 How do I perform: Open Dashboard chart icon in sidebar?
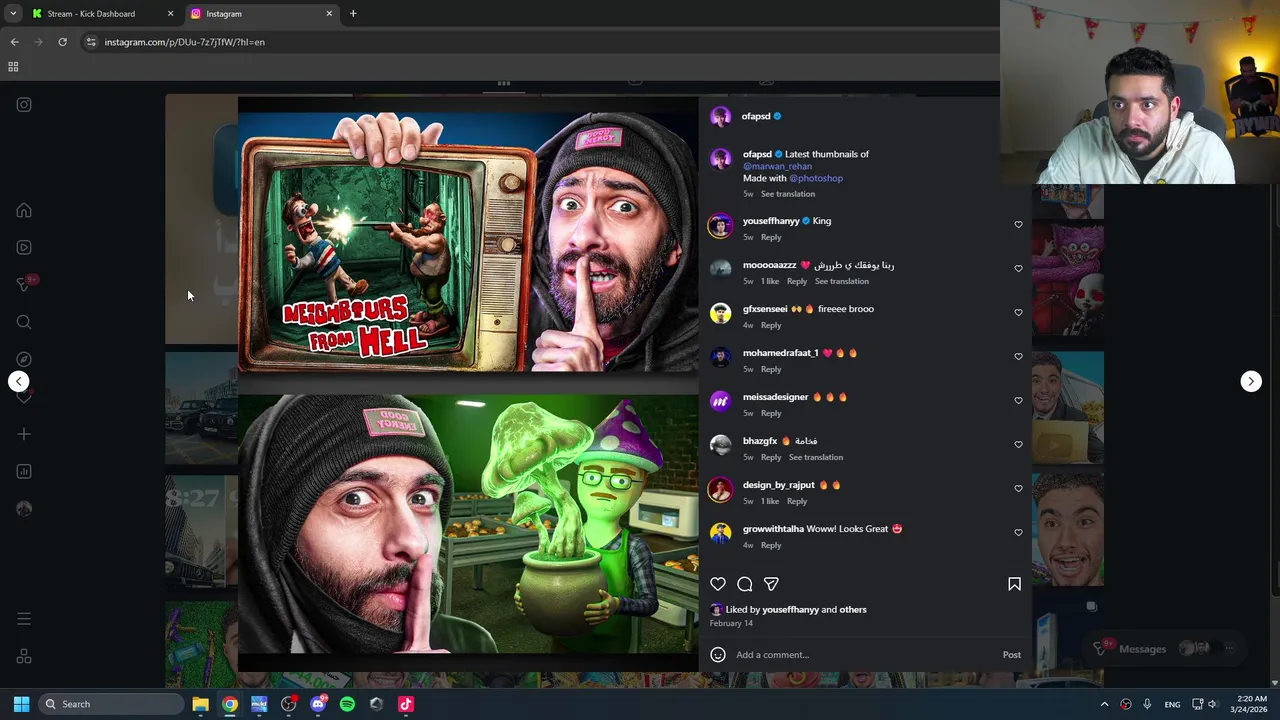click(x=24, y=471)
